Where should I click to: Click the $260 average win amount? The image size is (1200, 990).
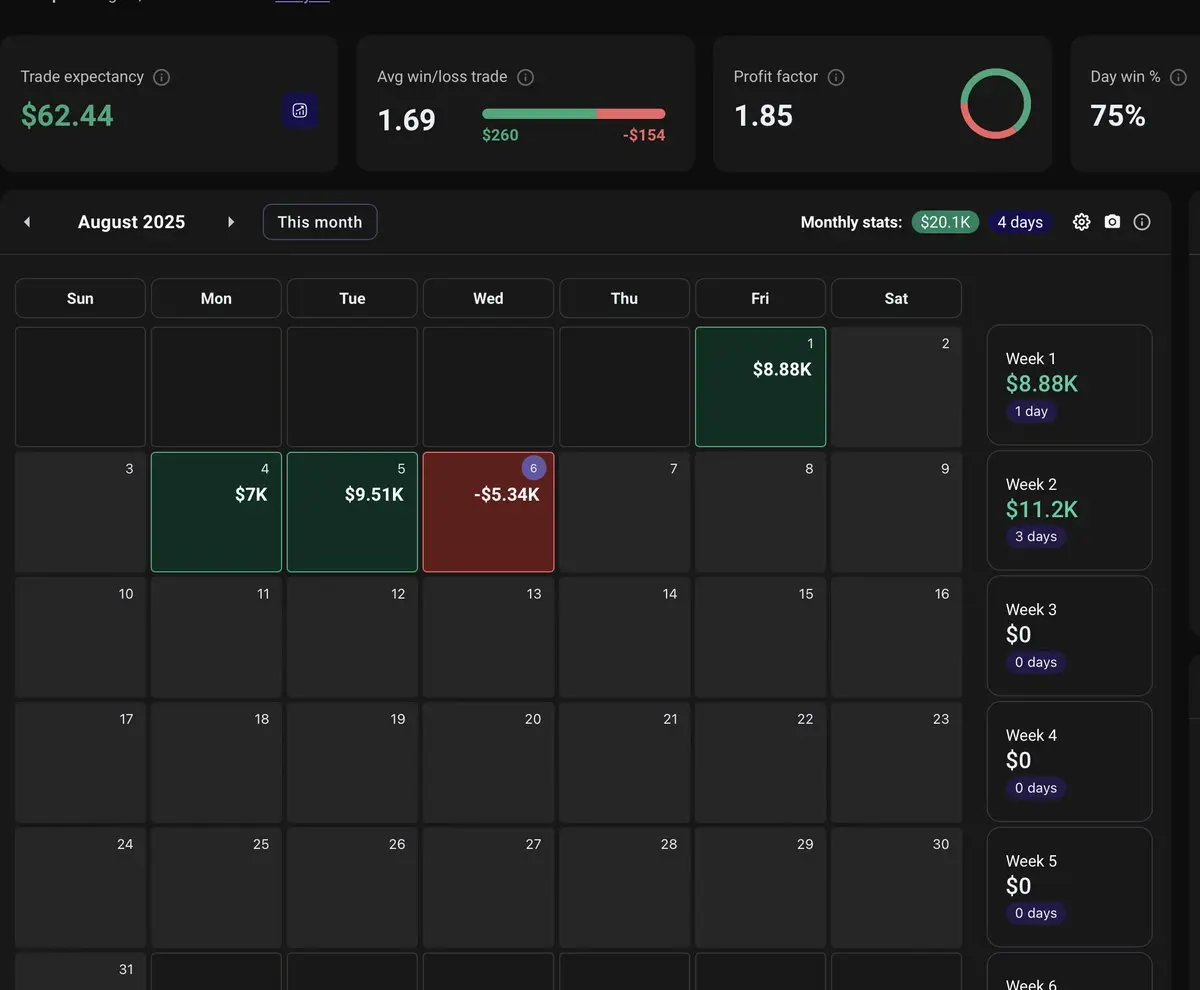point(500,135)
